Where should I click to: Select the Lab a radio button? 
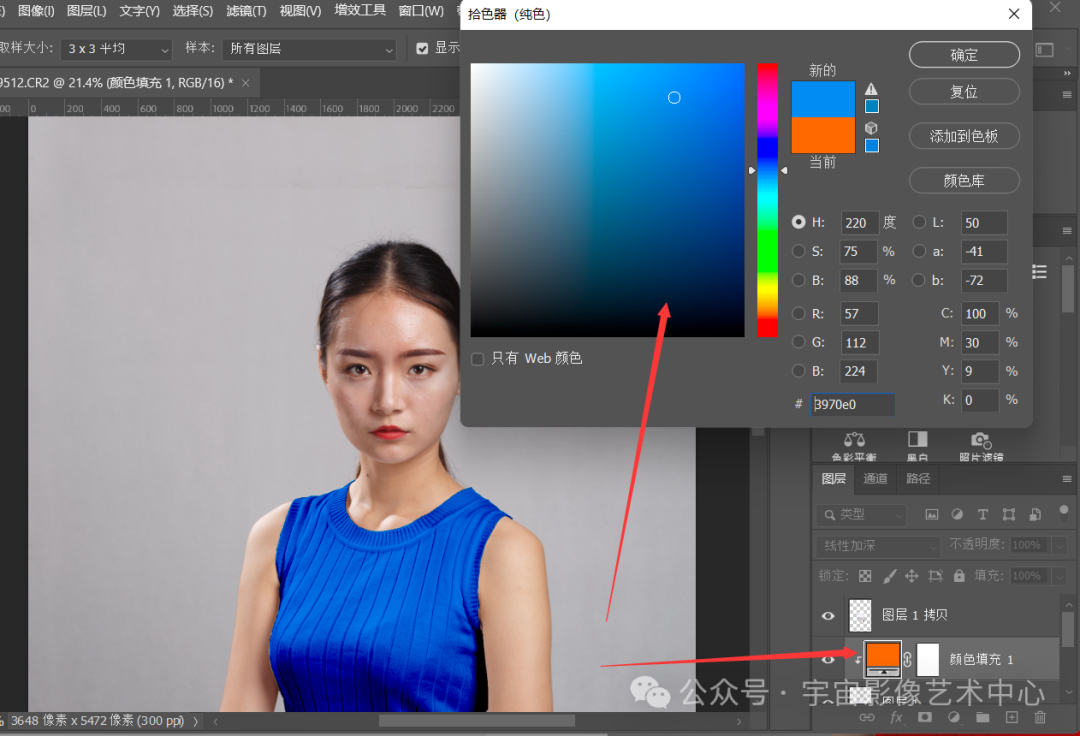pyautogui.click(x=919, y=251)
